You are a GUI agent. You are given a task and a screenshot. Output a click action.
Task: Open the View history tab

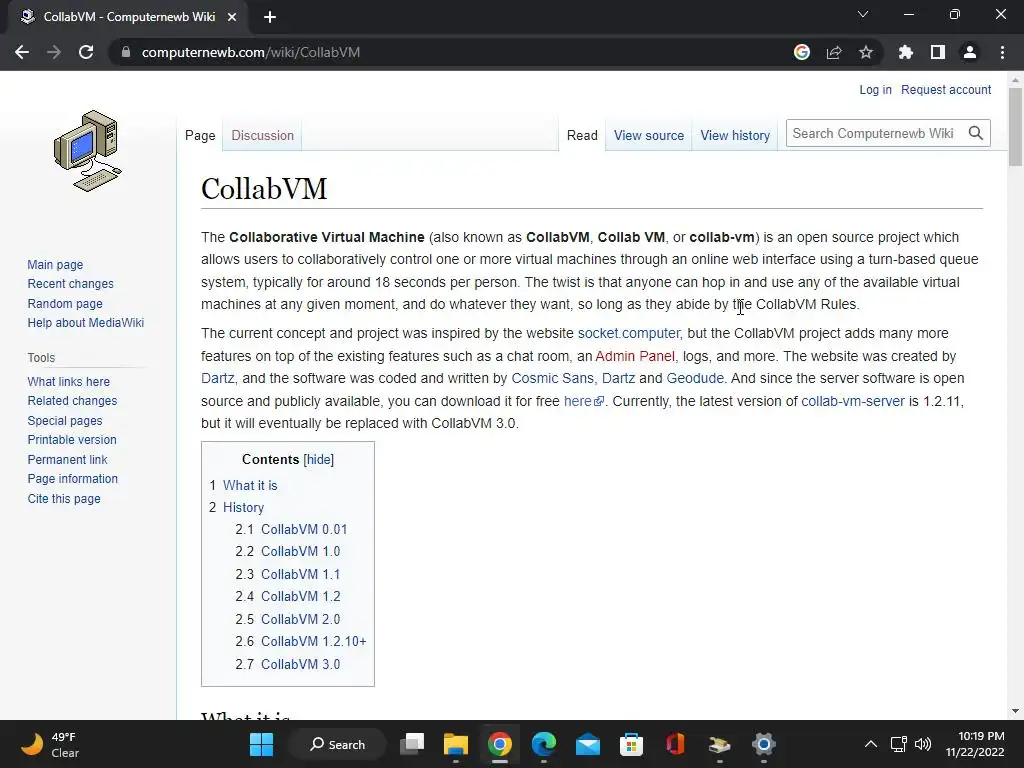click(x=735, y=135)
